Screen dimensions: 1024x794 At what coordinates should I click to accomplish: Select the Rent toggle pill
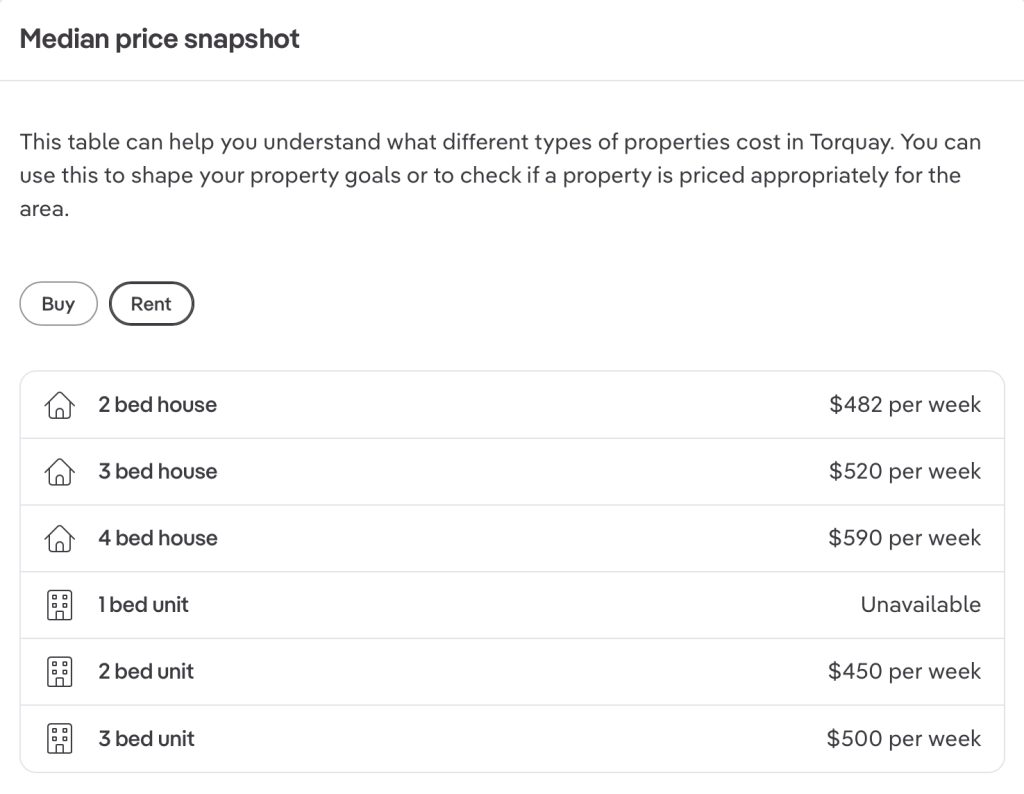tap(151, 304)
